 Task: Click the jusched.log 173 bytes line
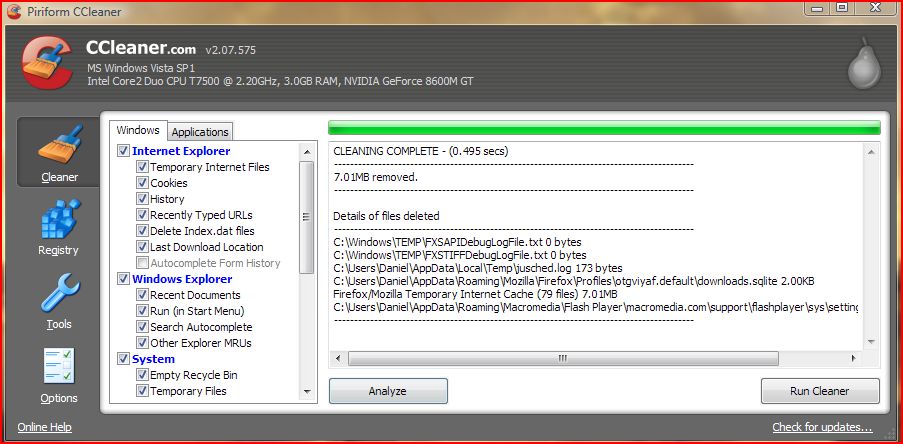pos(478,268)
